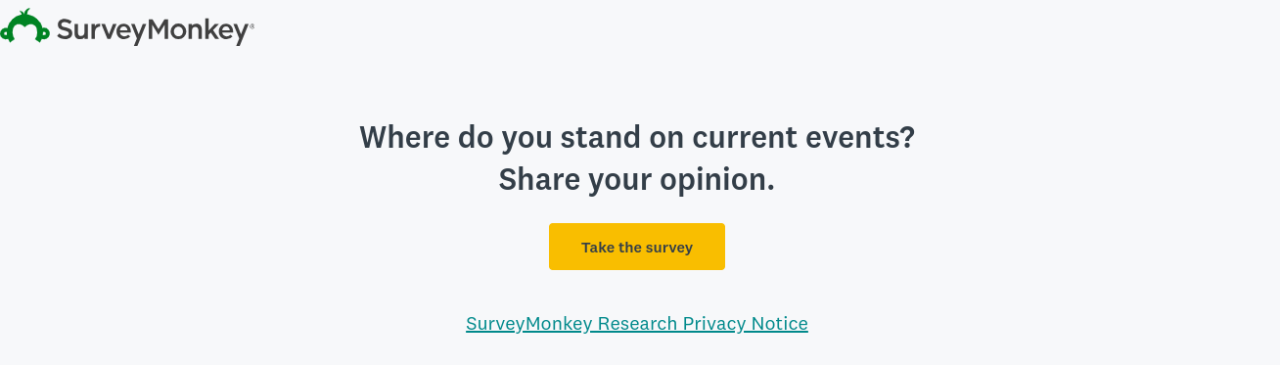
Task: Click the Take the survey label text
Action: click(x=637, y=247)
